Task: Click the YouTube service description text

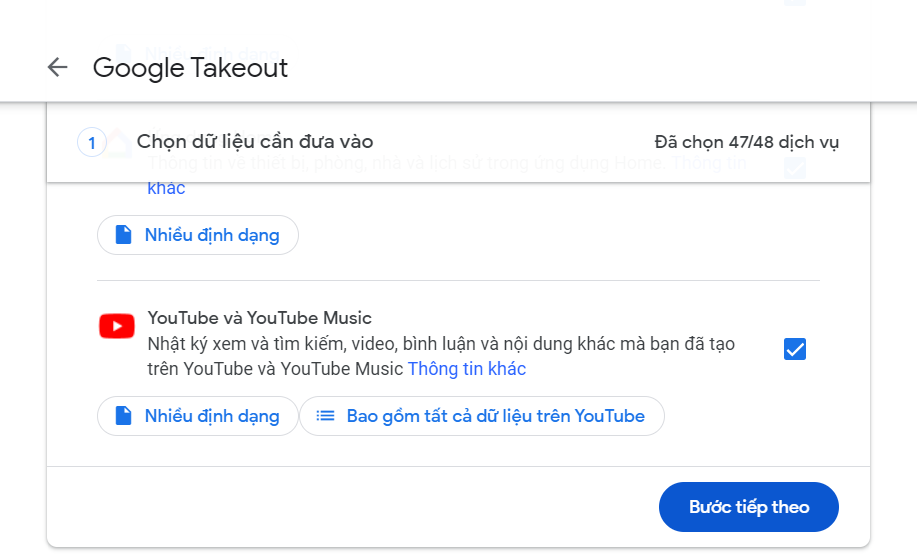Action: point(440,344)
